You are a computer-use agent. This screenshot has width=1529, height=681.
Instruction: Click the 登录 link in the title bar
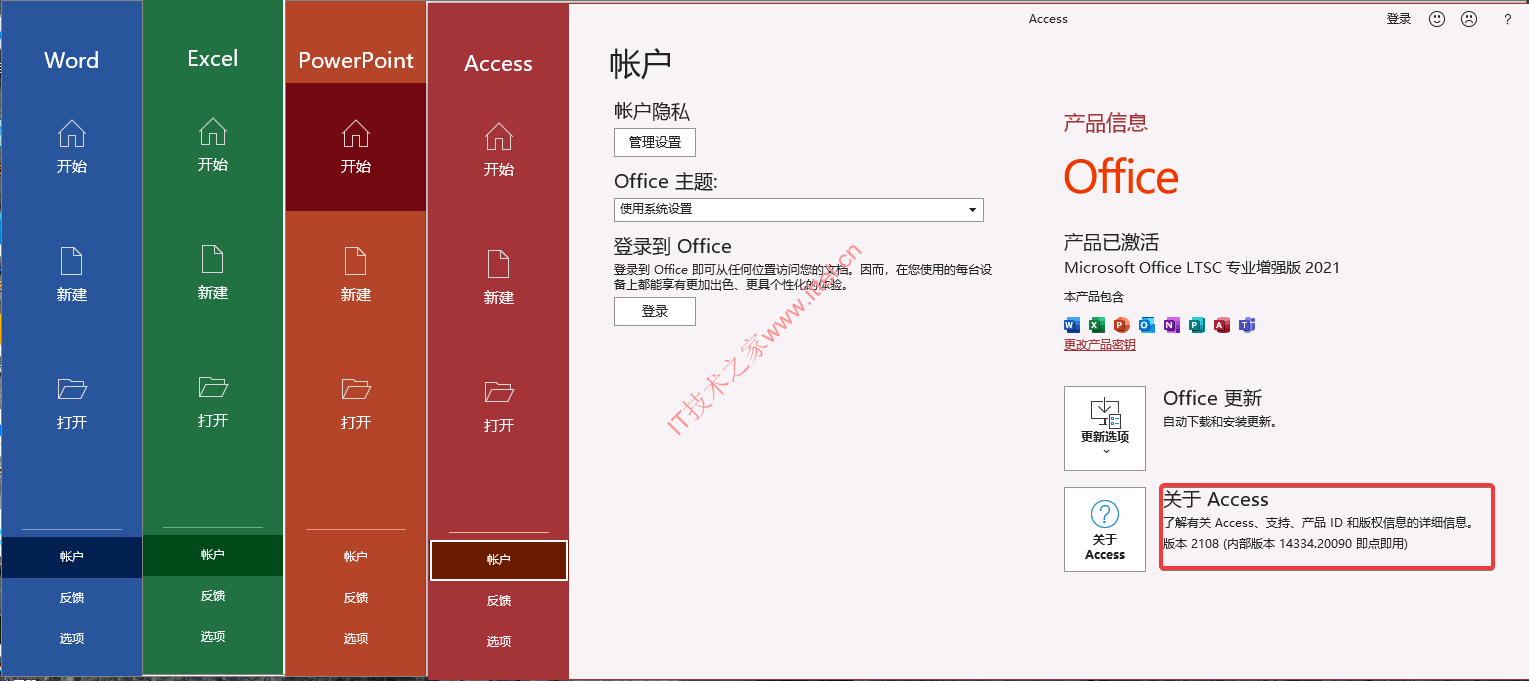point(1399,19)
